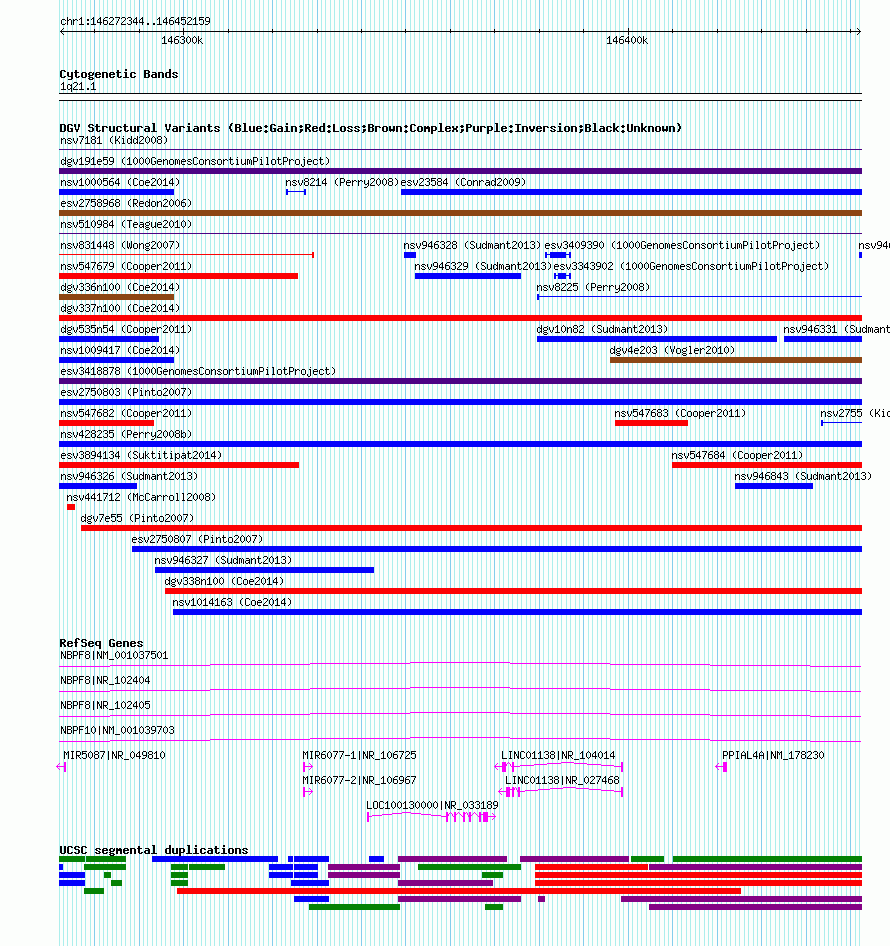
Task: Click the nsv946331 variant label
Action: tap(836, 329)
